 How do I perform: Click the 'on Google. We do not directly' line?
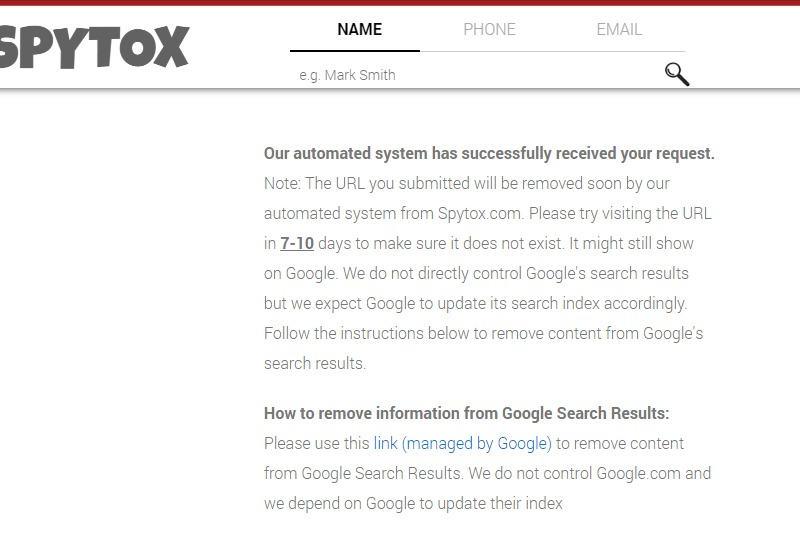coord(476,274)
